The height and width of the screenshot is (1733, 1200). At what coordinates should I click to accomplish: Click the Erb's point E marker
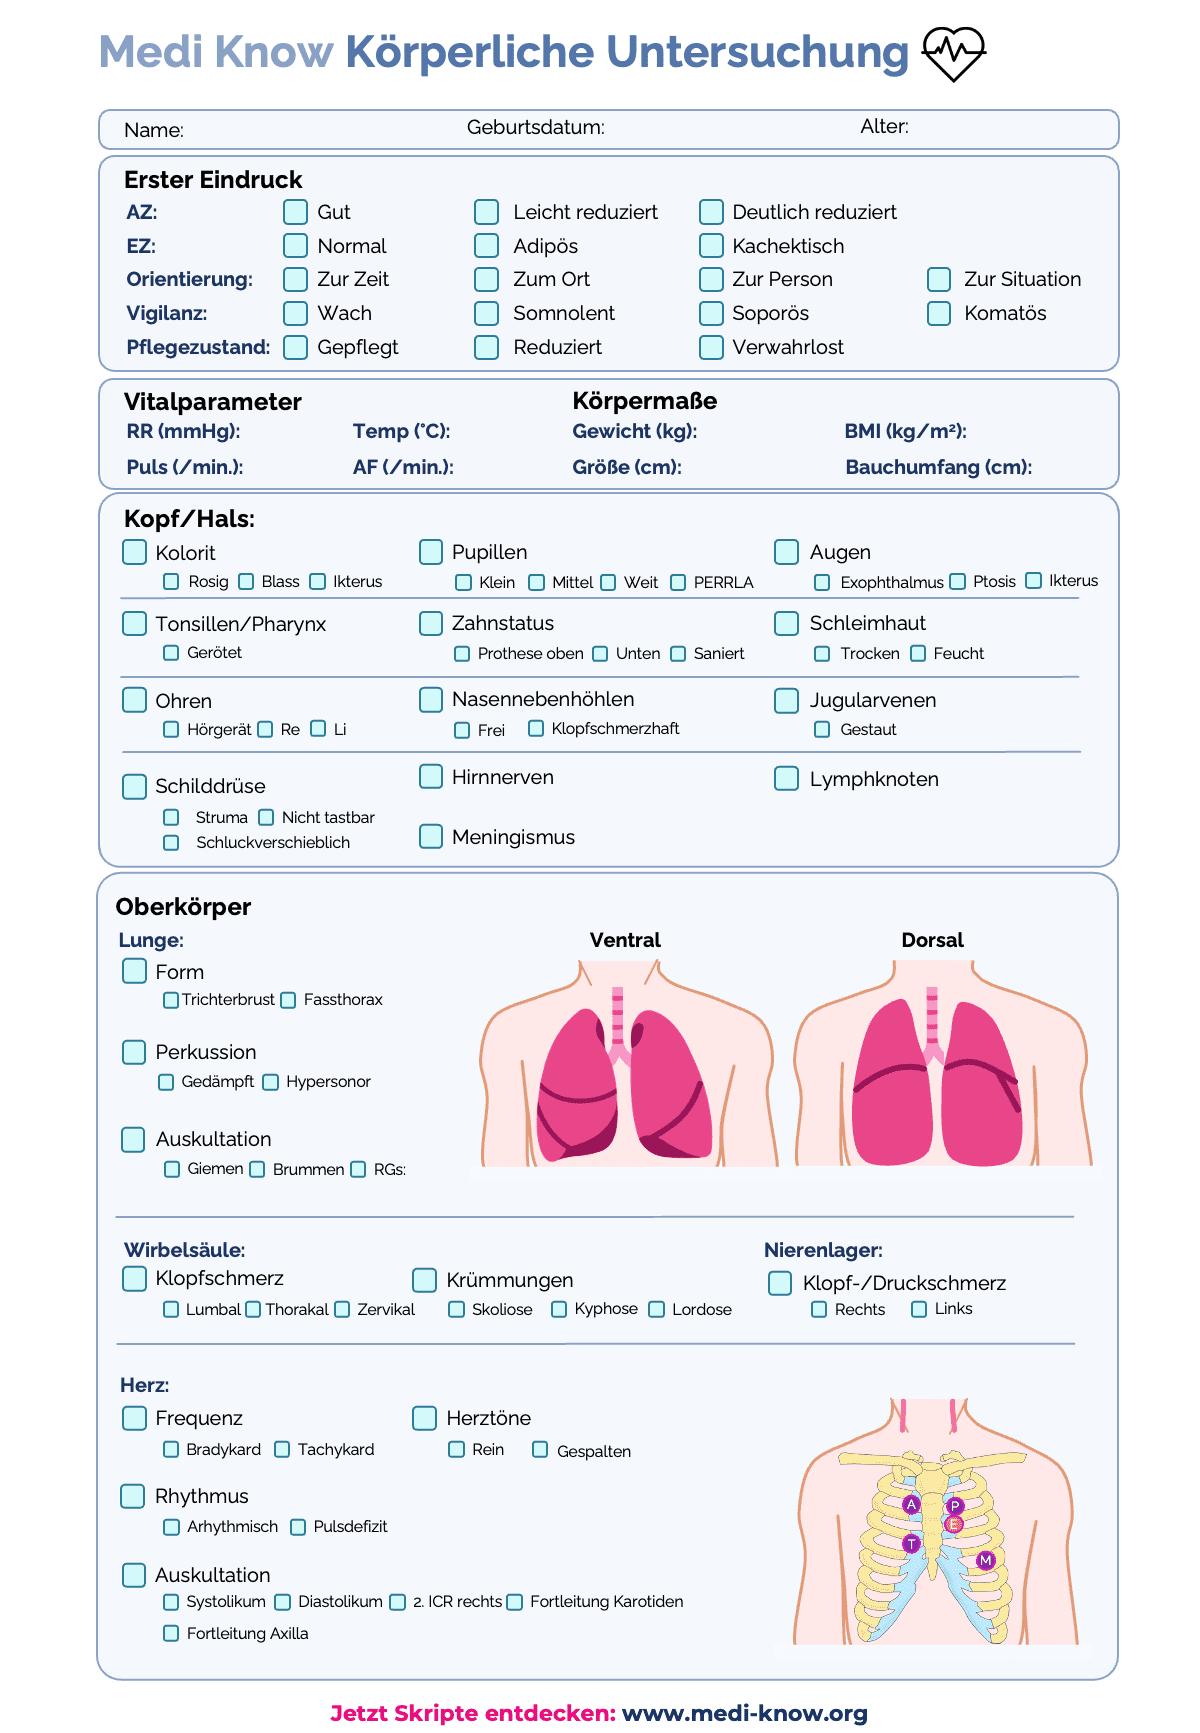tap(954, 1524)
